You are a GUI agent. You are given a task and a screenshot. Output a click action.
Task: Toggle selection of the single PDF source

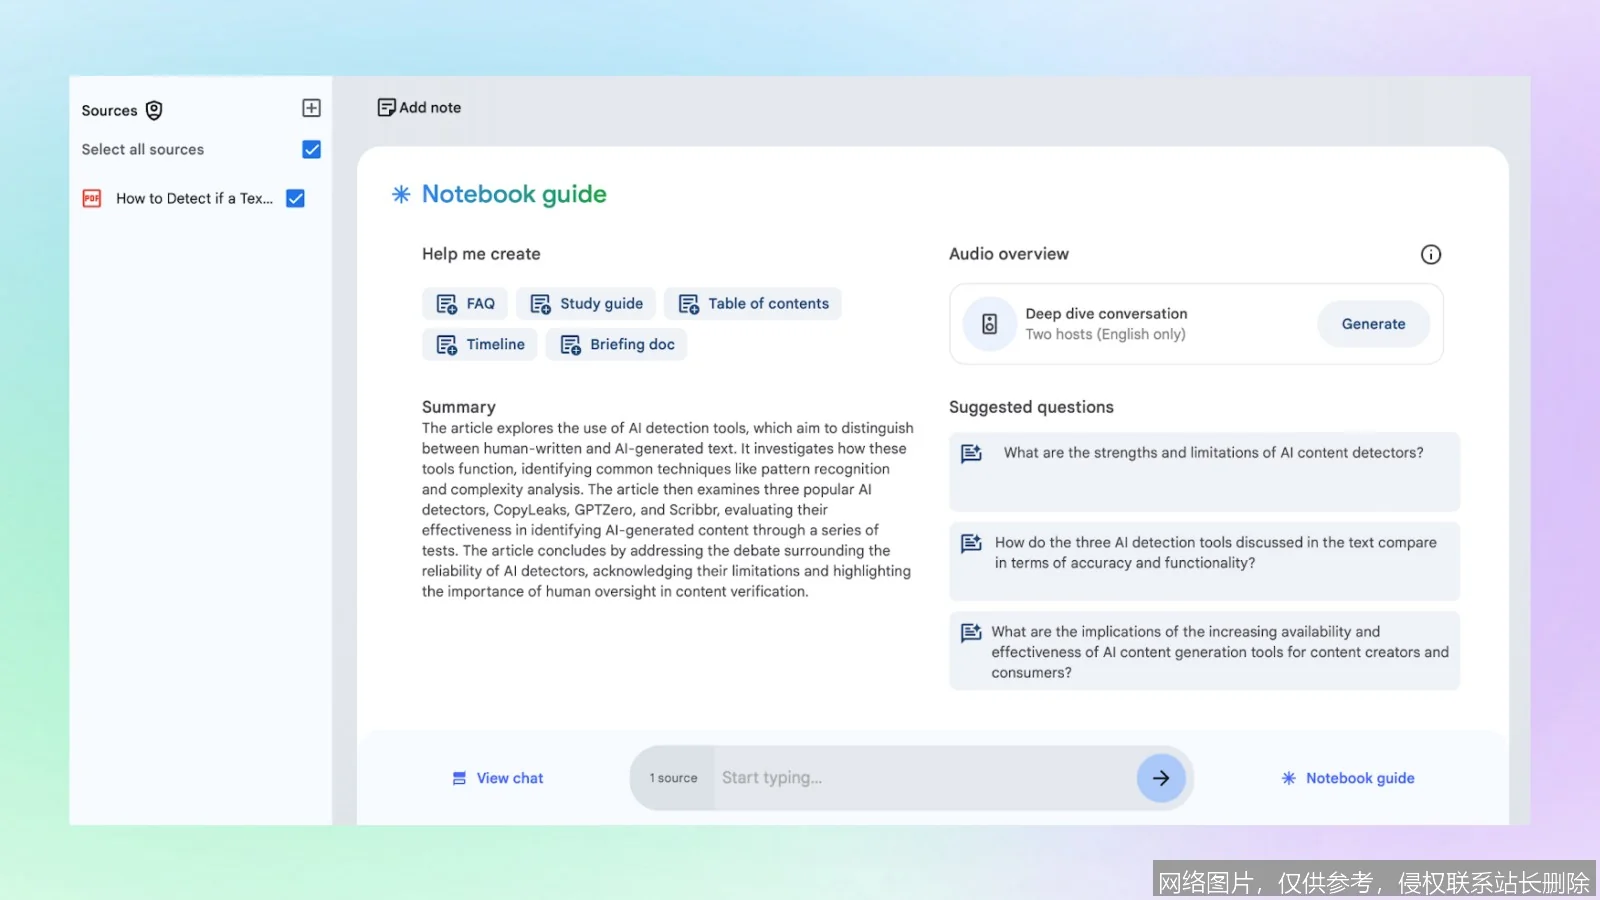tap(295, 198)
